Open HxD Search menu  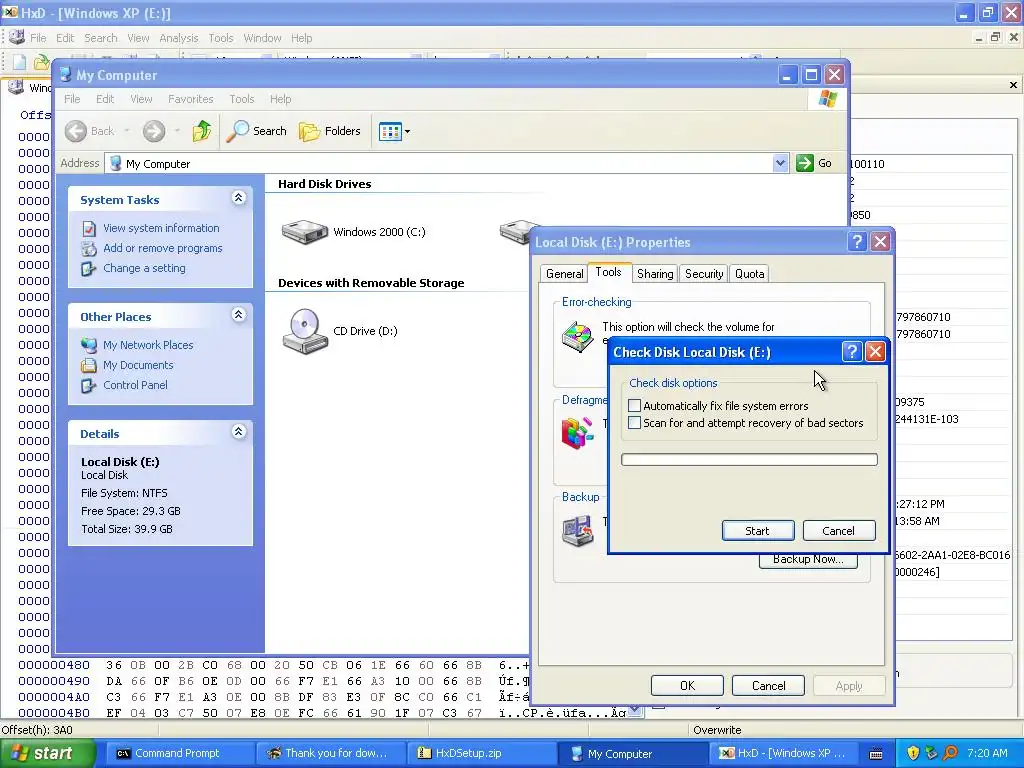(x=101, y=38)
